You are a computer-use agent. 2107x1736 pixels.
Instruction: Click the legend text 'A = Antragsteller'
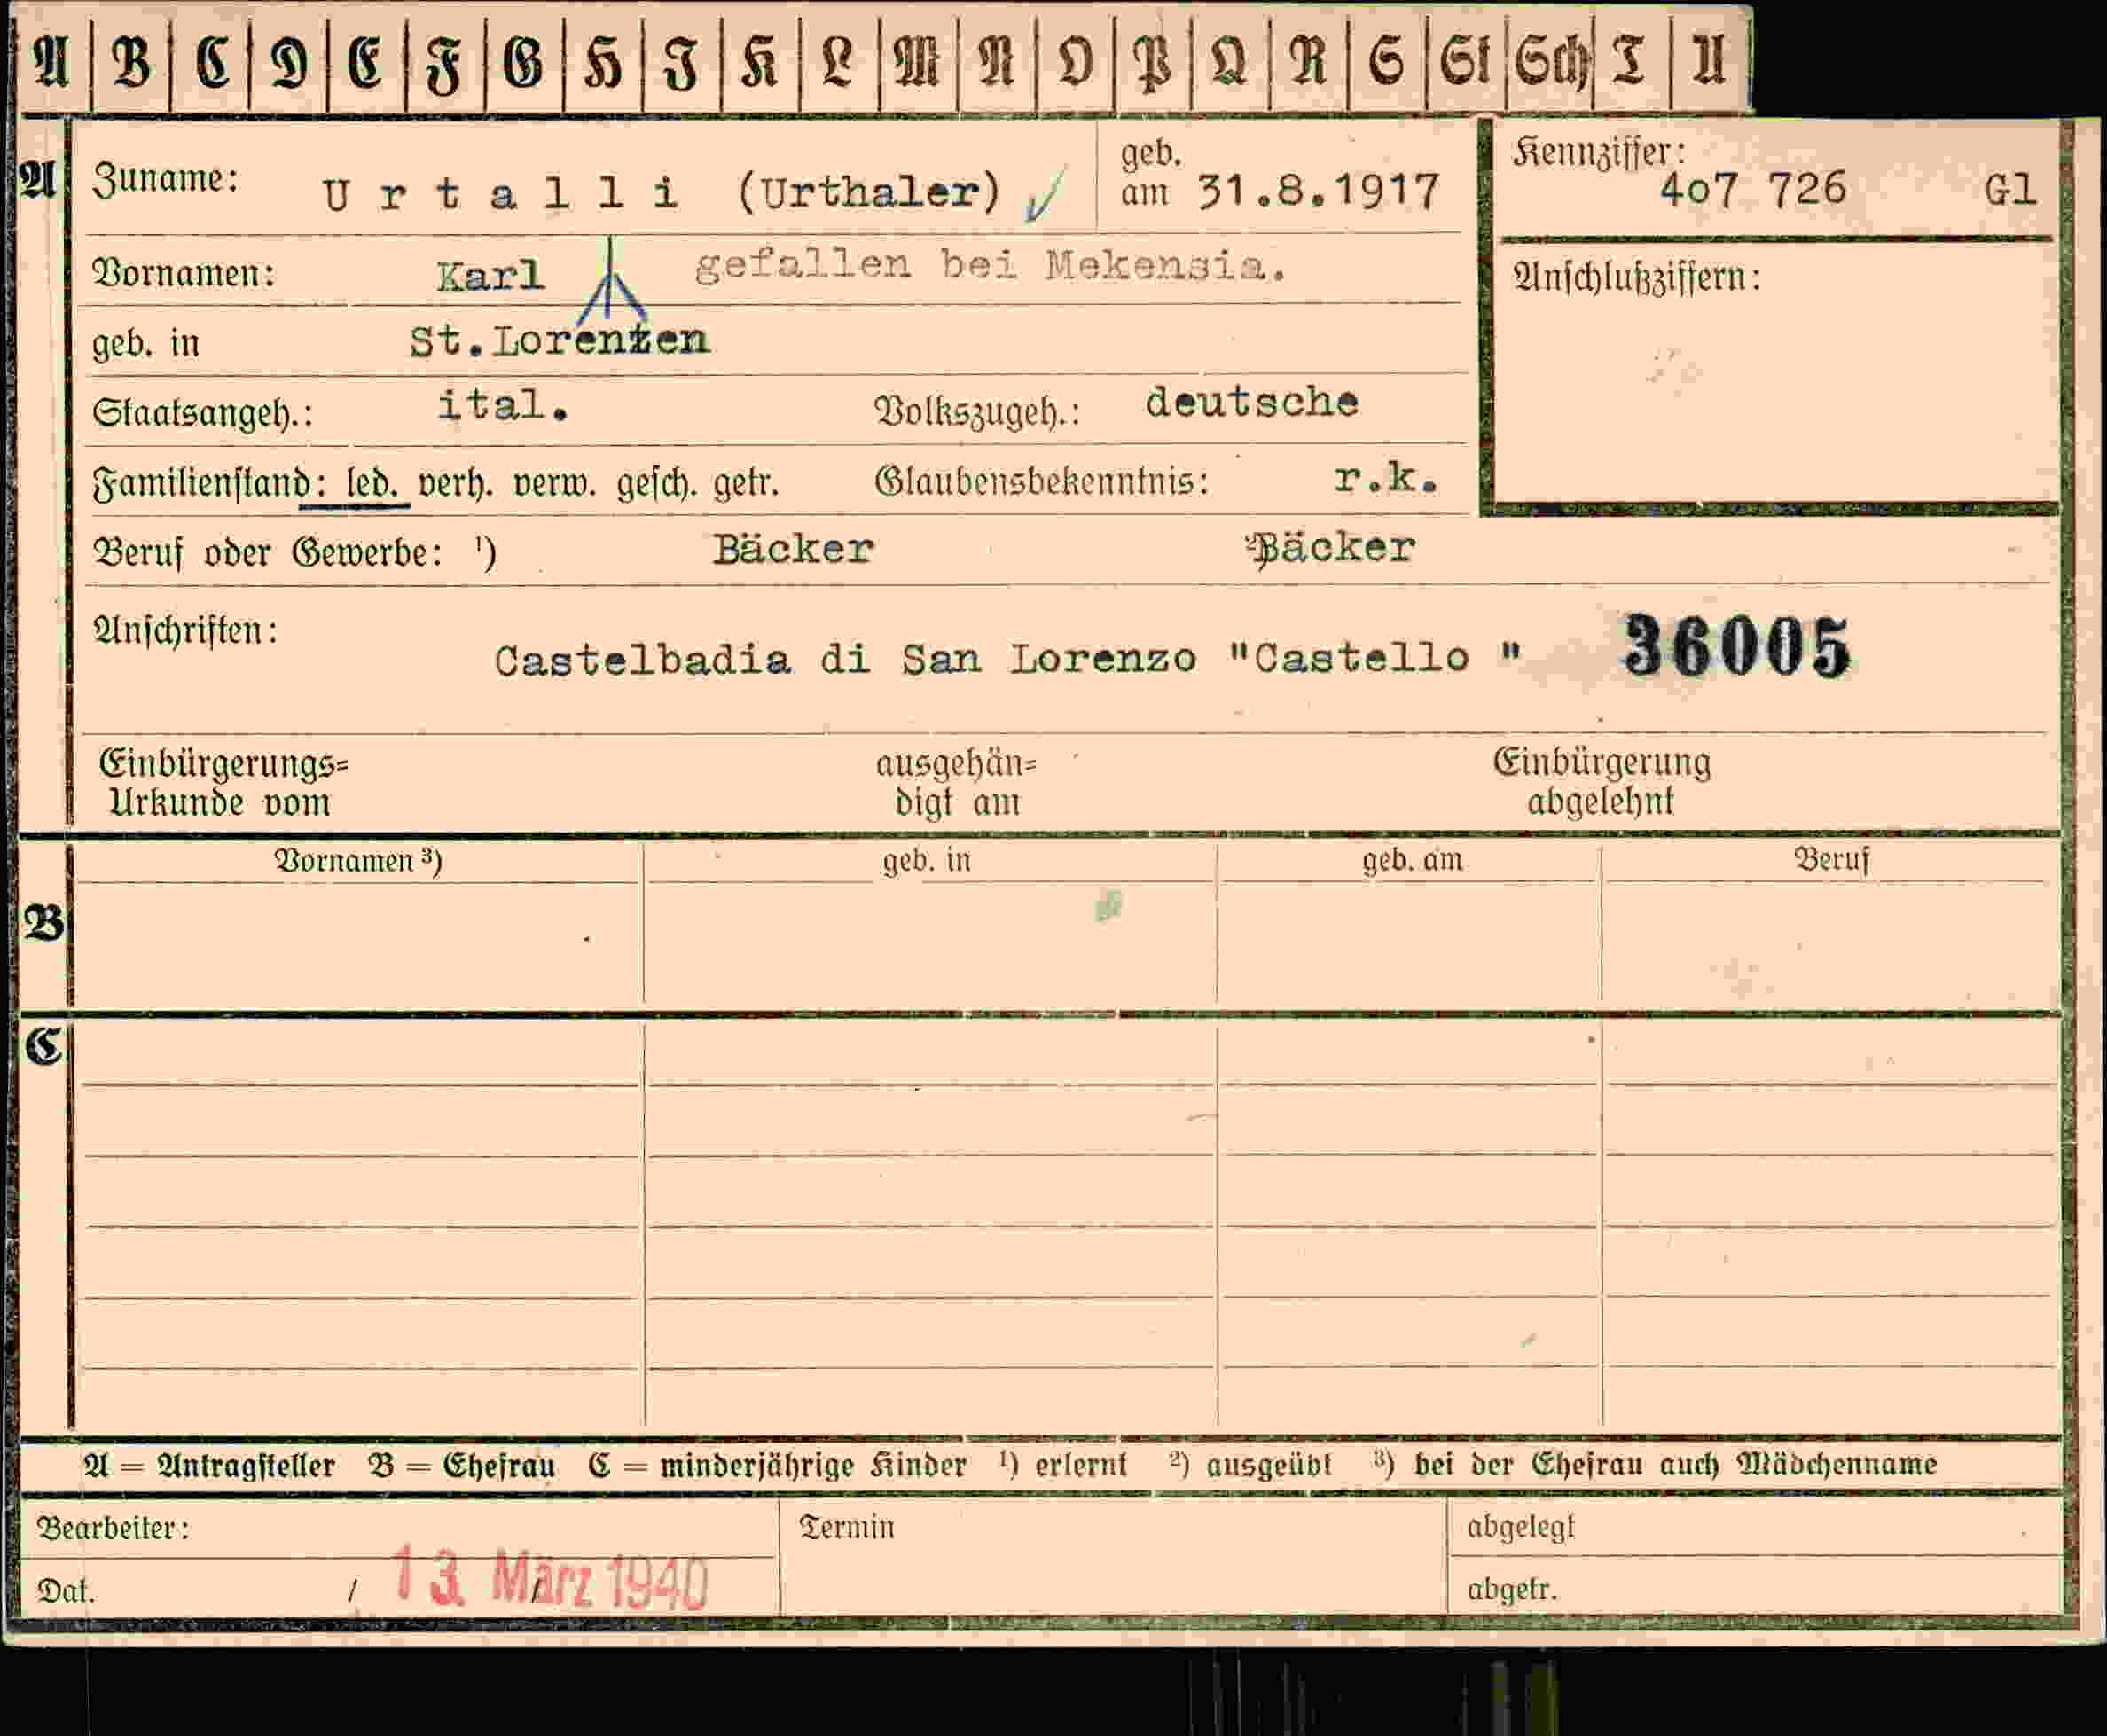209,1466
